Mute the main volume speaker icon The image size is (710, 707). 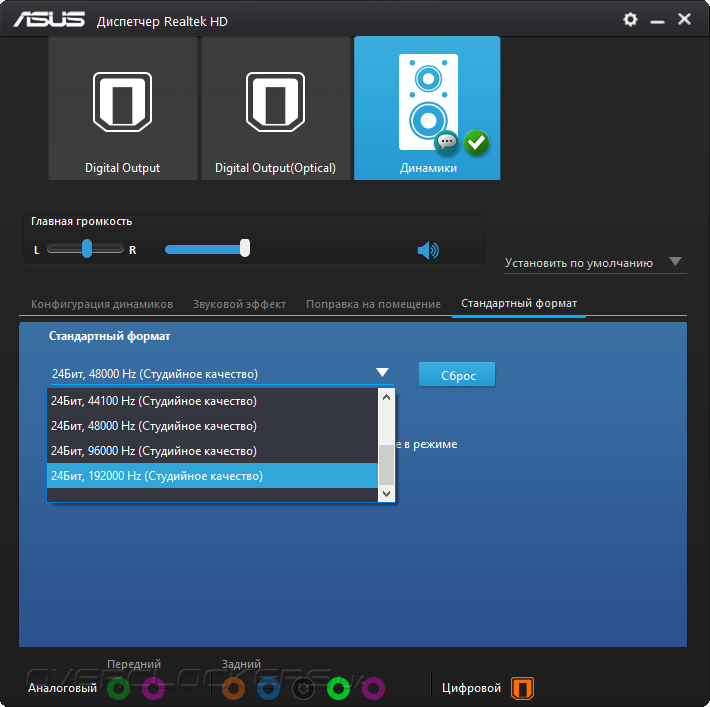[428, 250]
